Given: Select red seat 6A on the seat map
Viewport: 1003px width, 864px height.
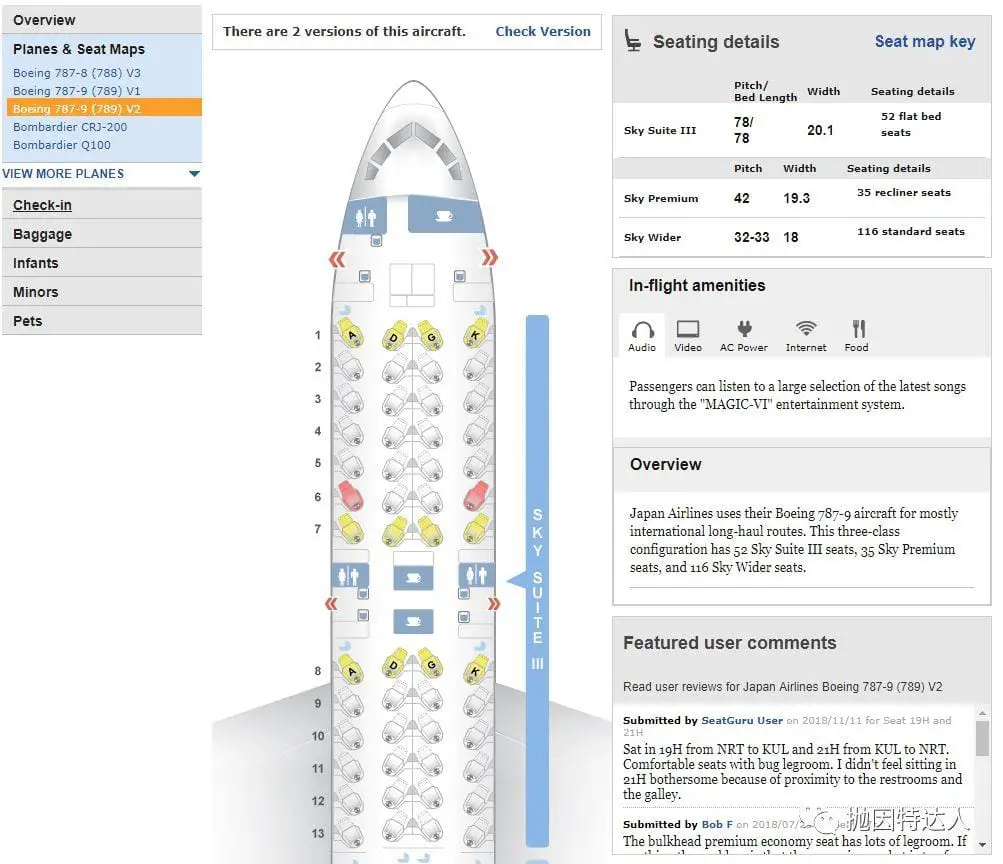Looking at the screenshot, I should tap(351, 496).
